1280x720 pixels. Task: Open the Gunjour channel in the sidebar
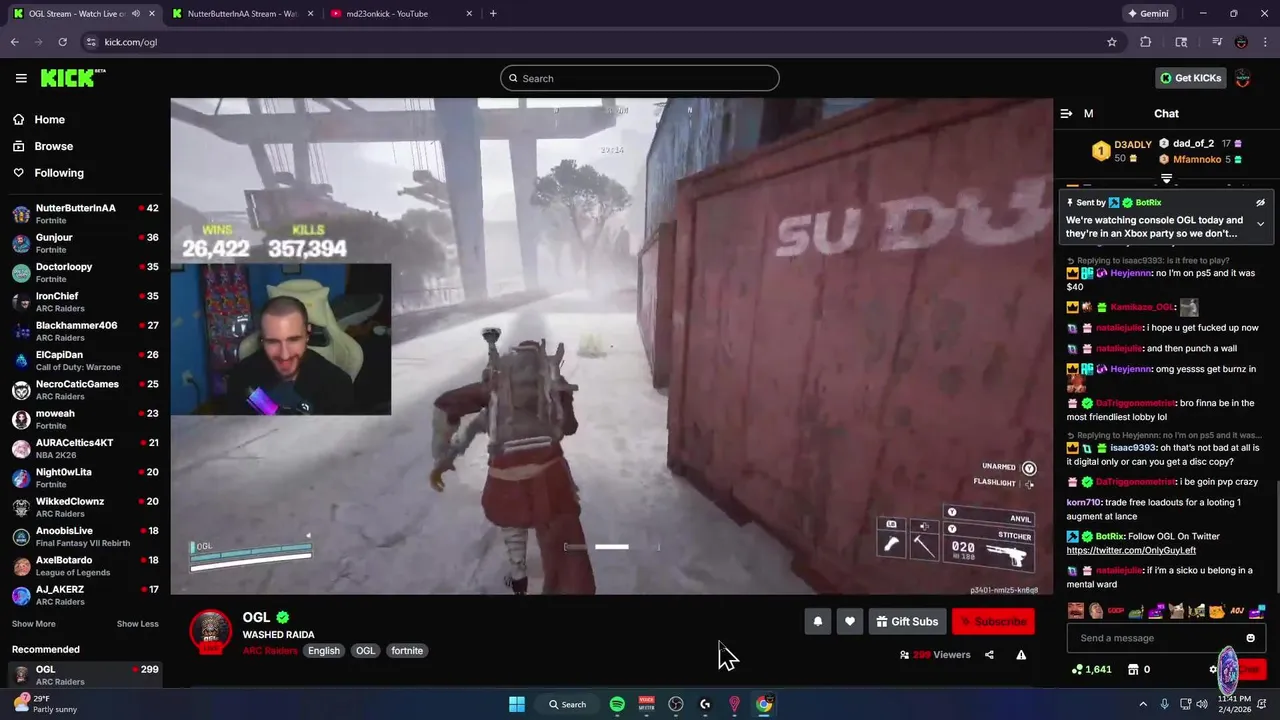(x=85, y=243)
